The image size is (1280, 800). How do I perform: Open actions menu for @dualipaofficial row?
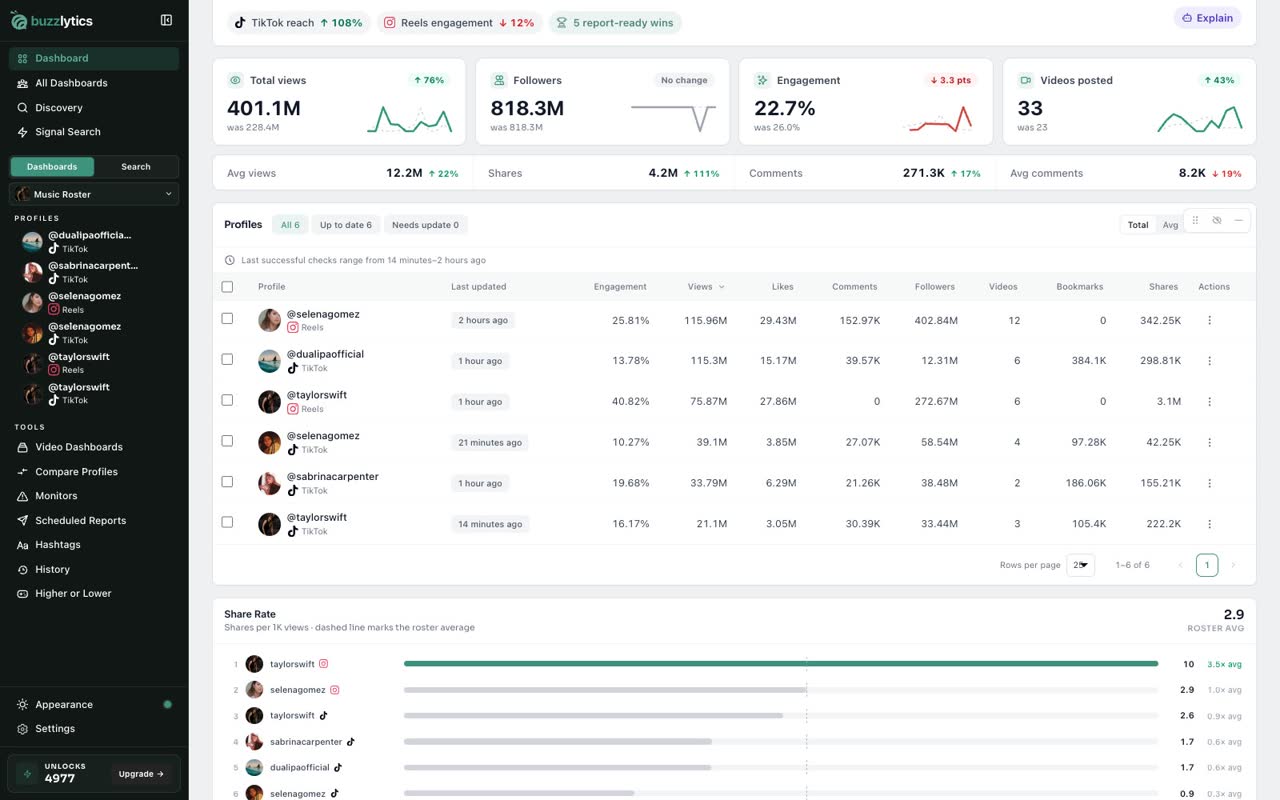point(1210,361)
